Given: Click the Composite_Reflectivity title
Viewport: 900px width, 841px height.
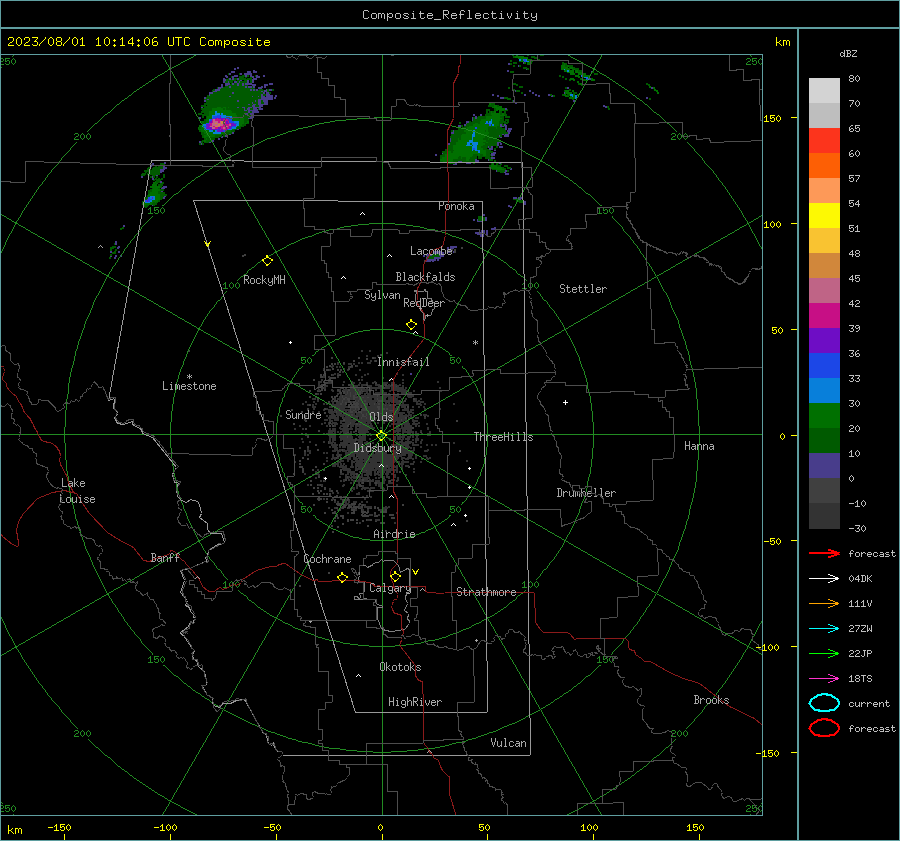Looking at the screenshot, I should pos(450,15).
